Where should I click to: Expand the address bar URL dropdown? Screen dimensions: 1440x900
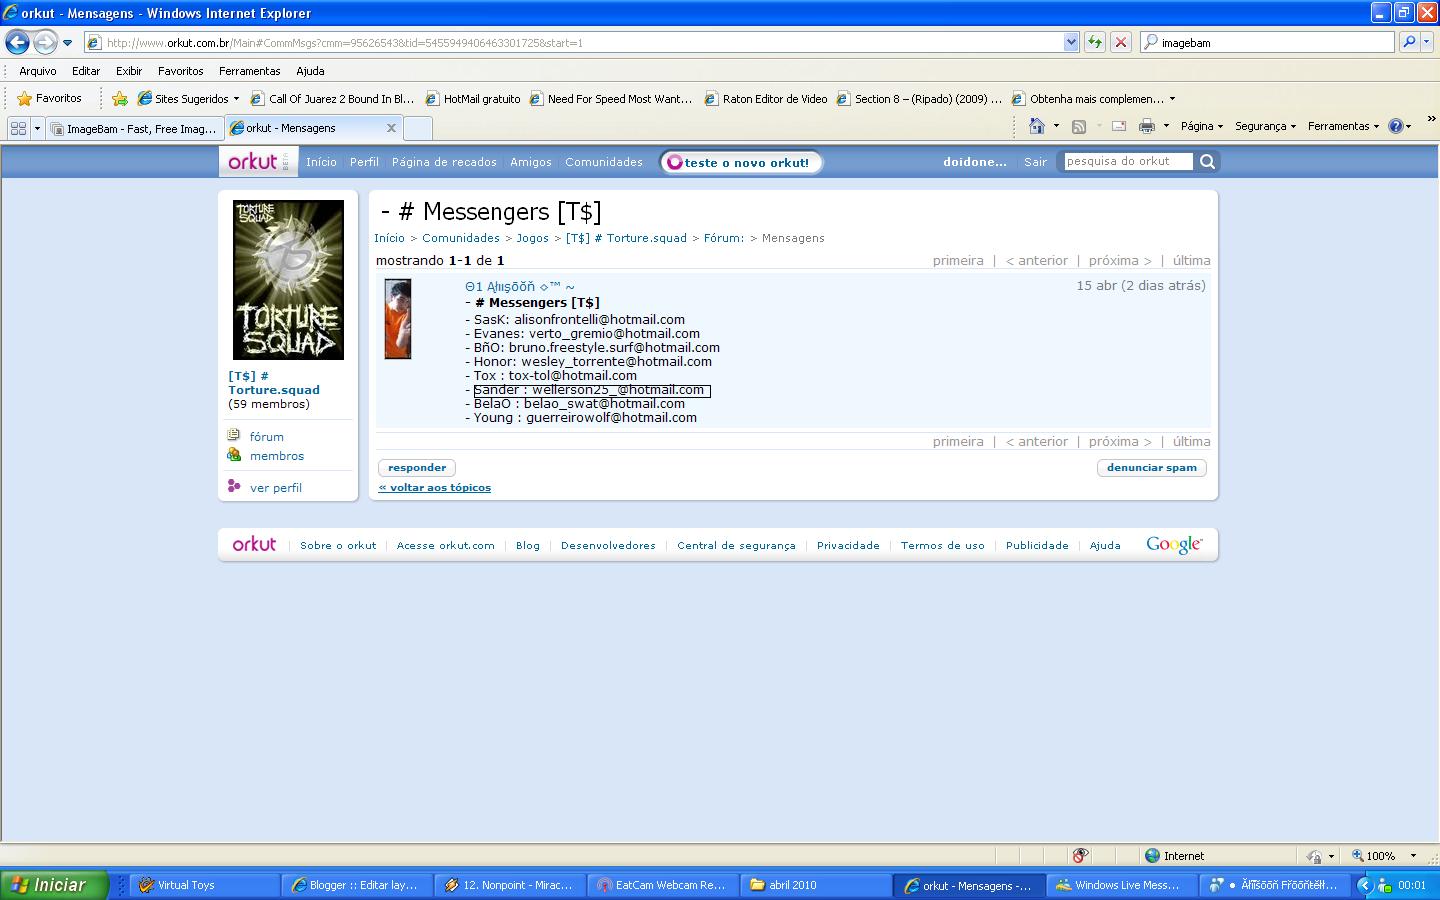point(1071,42)
